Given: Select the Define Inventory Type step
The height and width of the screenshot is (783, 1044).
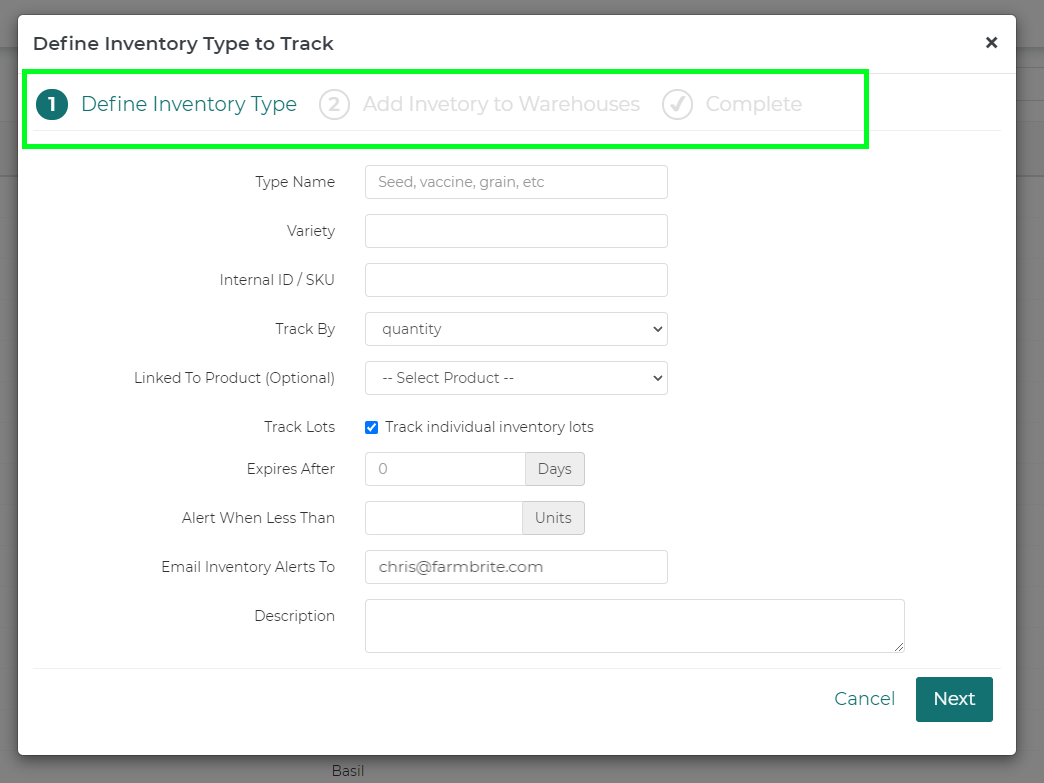Looking at the screenshot, I should (x=189, y=105).
